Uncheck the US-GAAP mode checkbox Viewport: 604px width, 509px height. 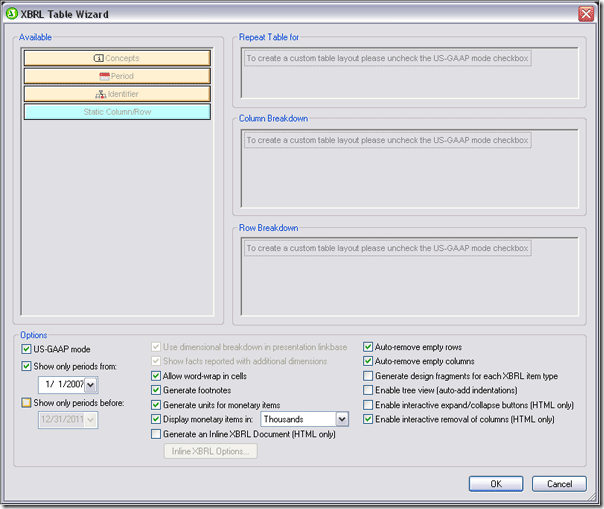coord(26,349)
